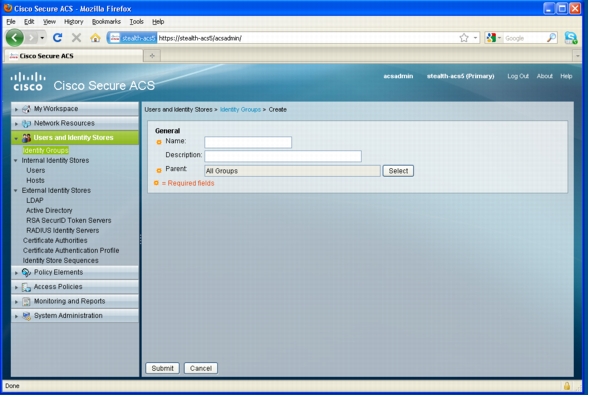This screenshot has height=397, width=589.
Task: Submit the new identity group
Action: tap(162, 368)
